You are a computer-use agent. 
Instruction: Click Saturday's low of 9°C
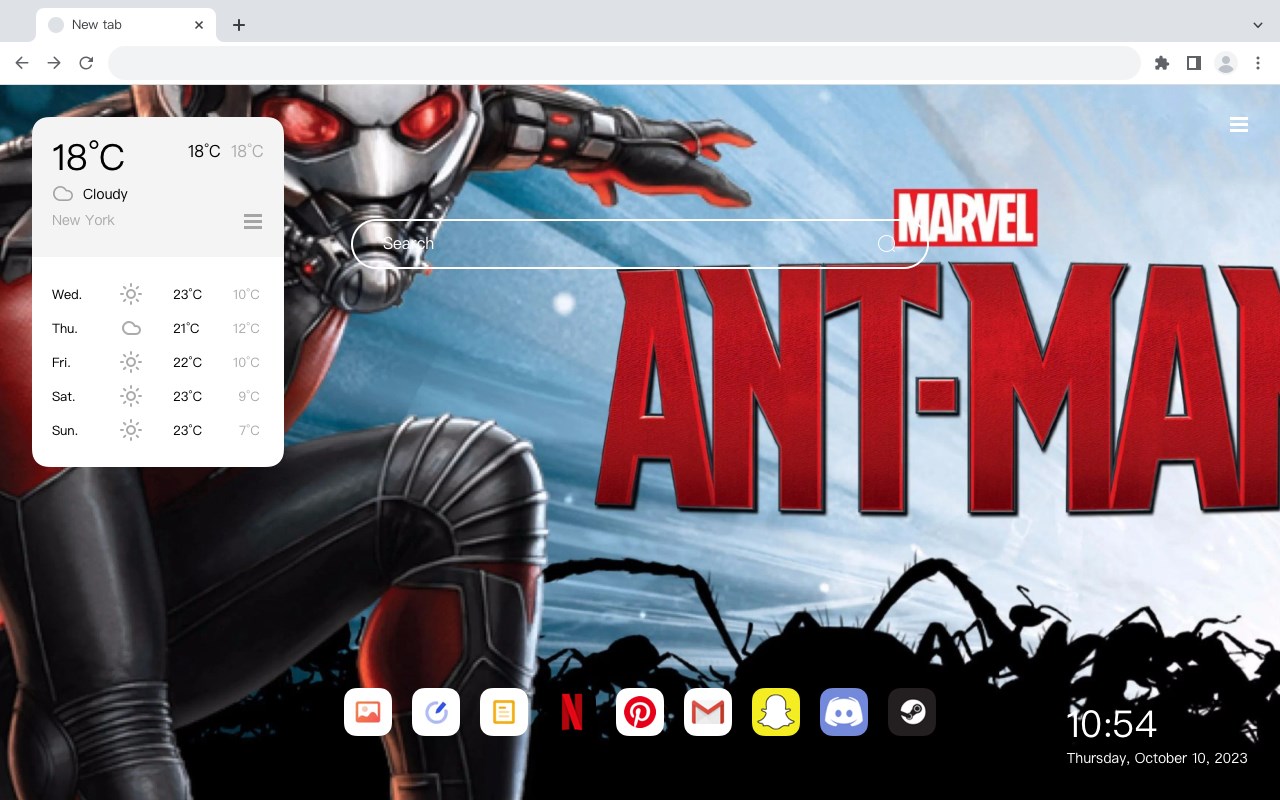(249, 396)
